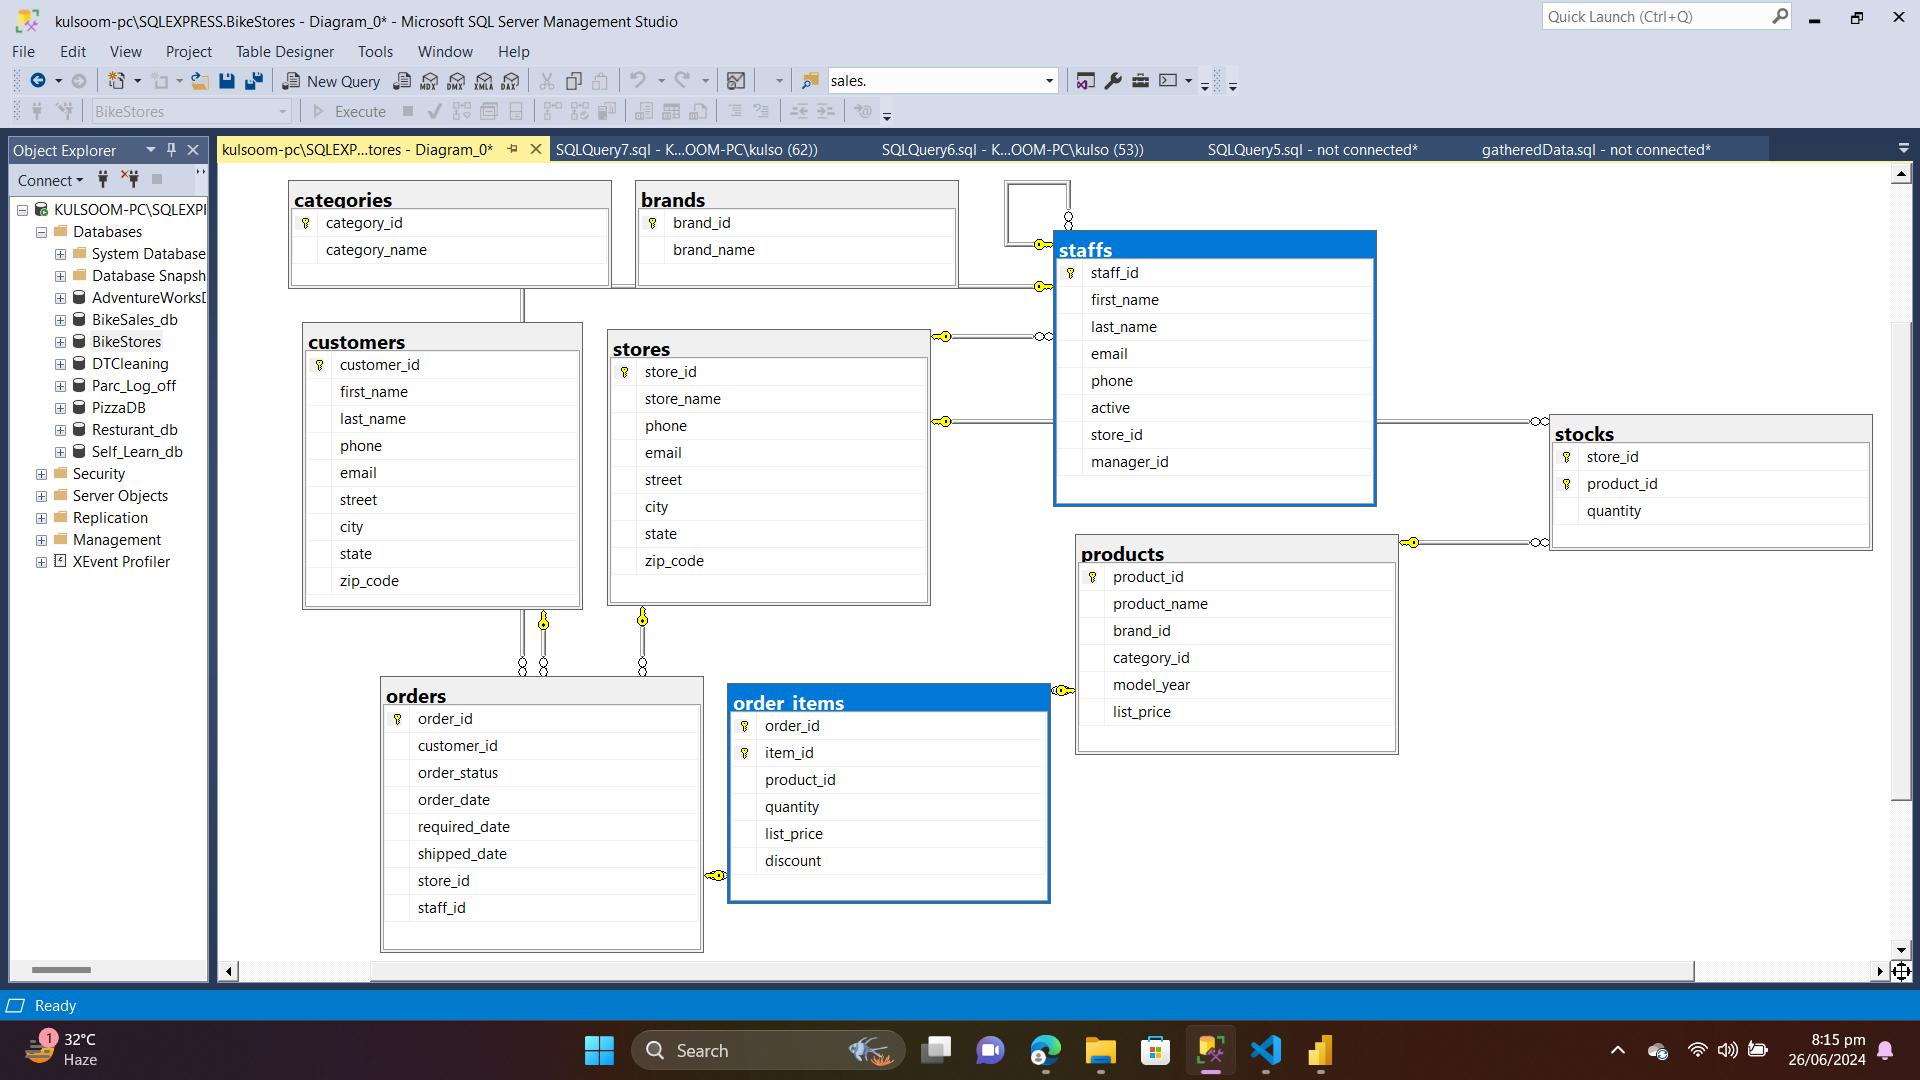
Task: Switch to SQLQuery6.sql tab
Action: (1012, 149)
